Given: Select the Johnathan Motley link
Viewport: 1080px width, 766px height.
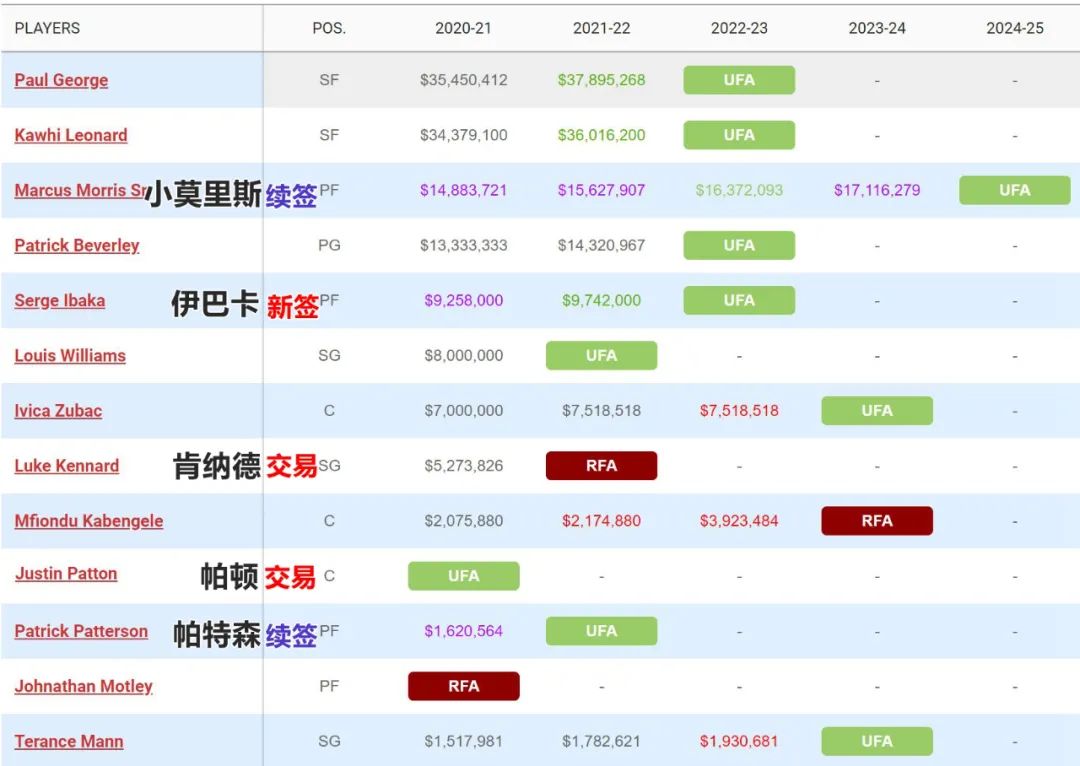Looking at the screenshot, I should 83,686.
